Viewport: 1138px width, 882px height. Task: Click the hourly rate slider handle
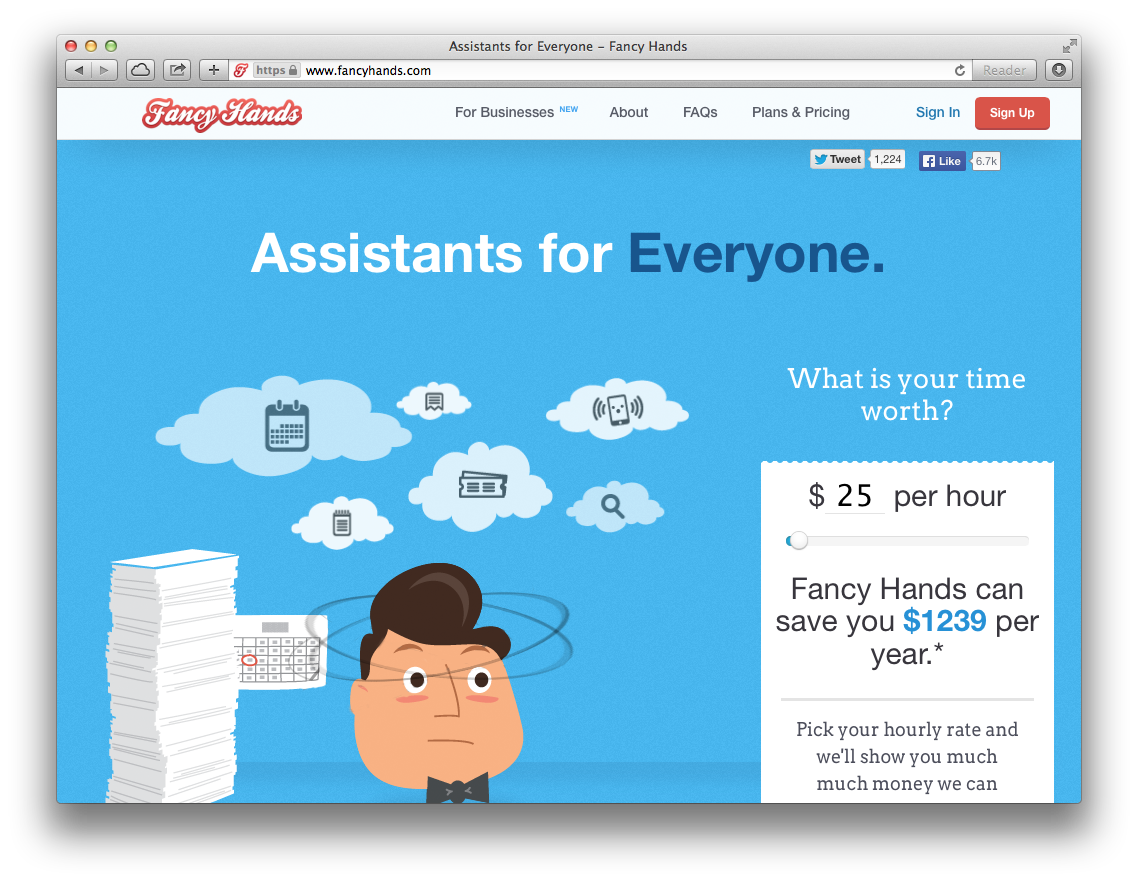coord(798,541)
